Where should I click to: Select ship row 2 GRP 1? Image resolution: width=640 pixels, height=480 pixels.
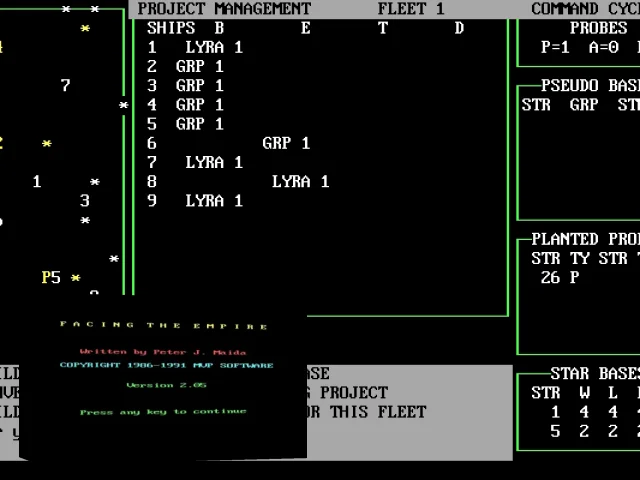[186, 67]
